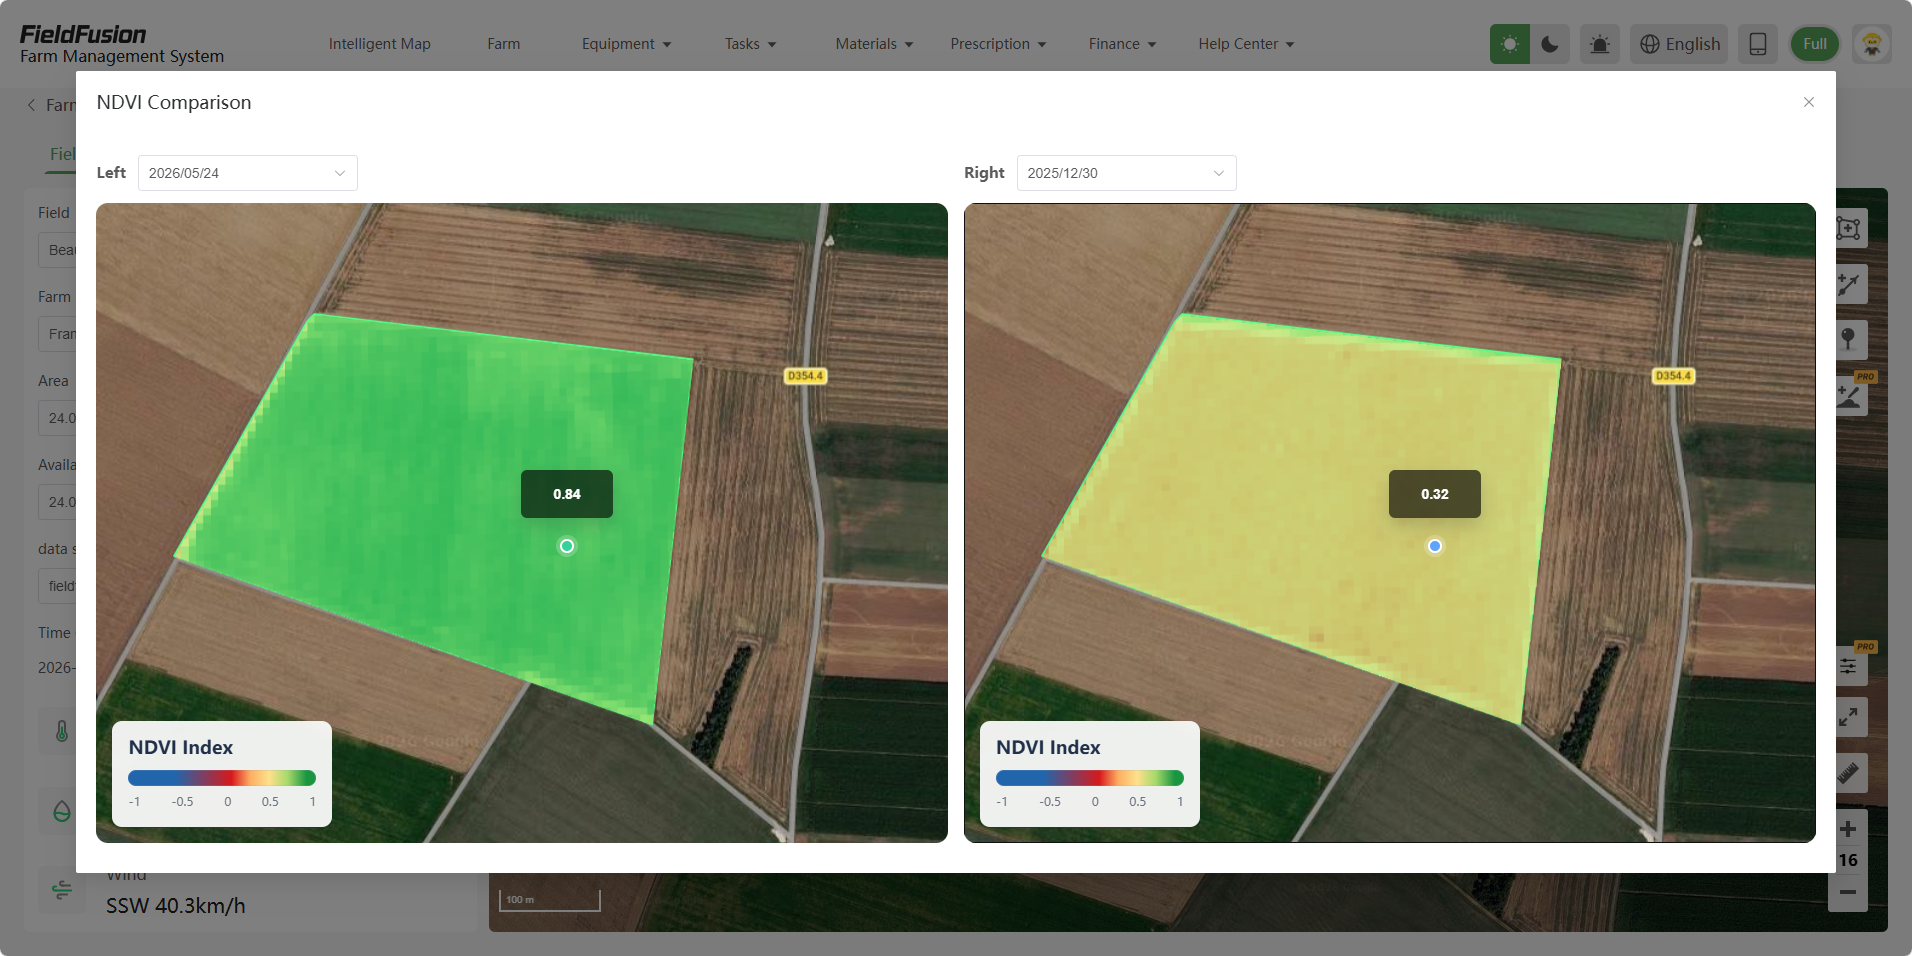Viewport: 1912px width, 956px height.
Task: Switch to light theme sun icon
Action: (1510, 44)
